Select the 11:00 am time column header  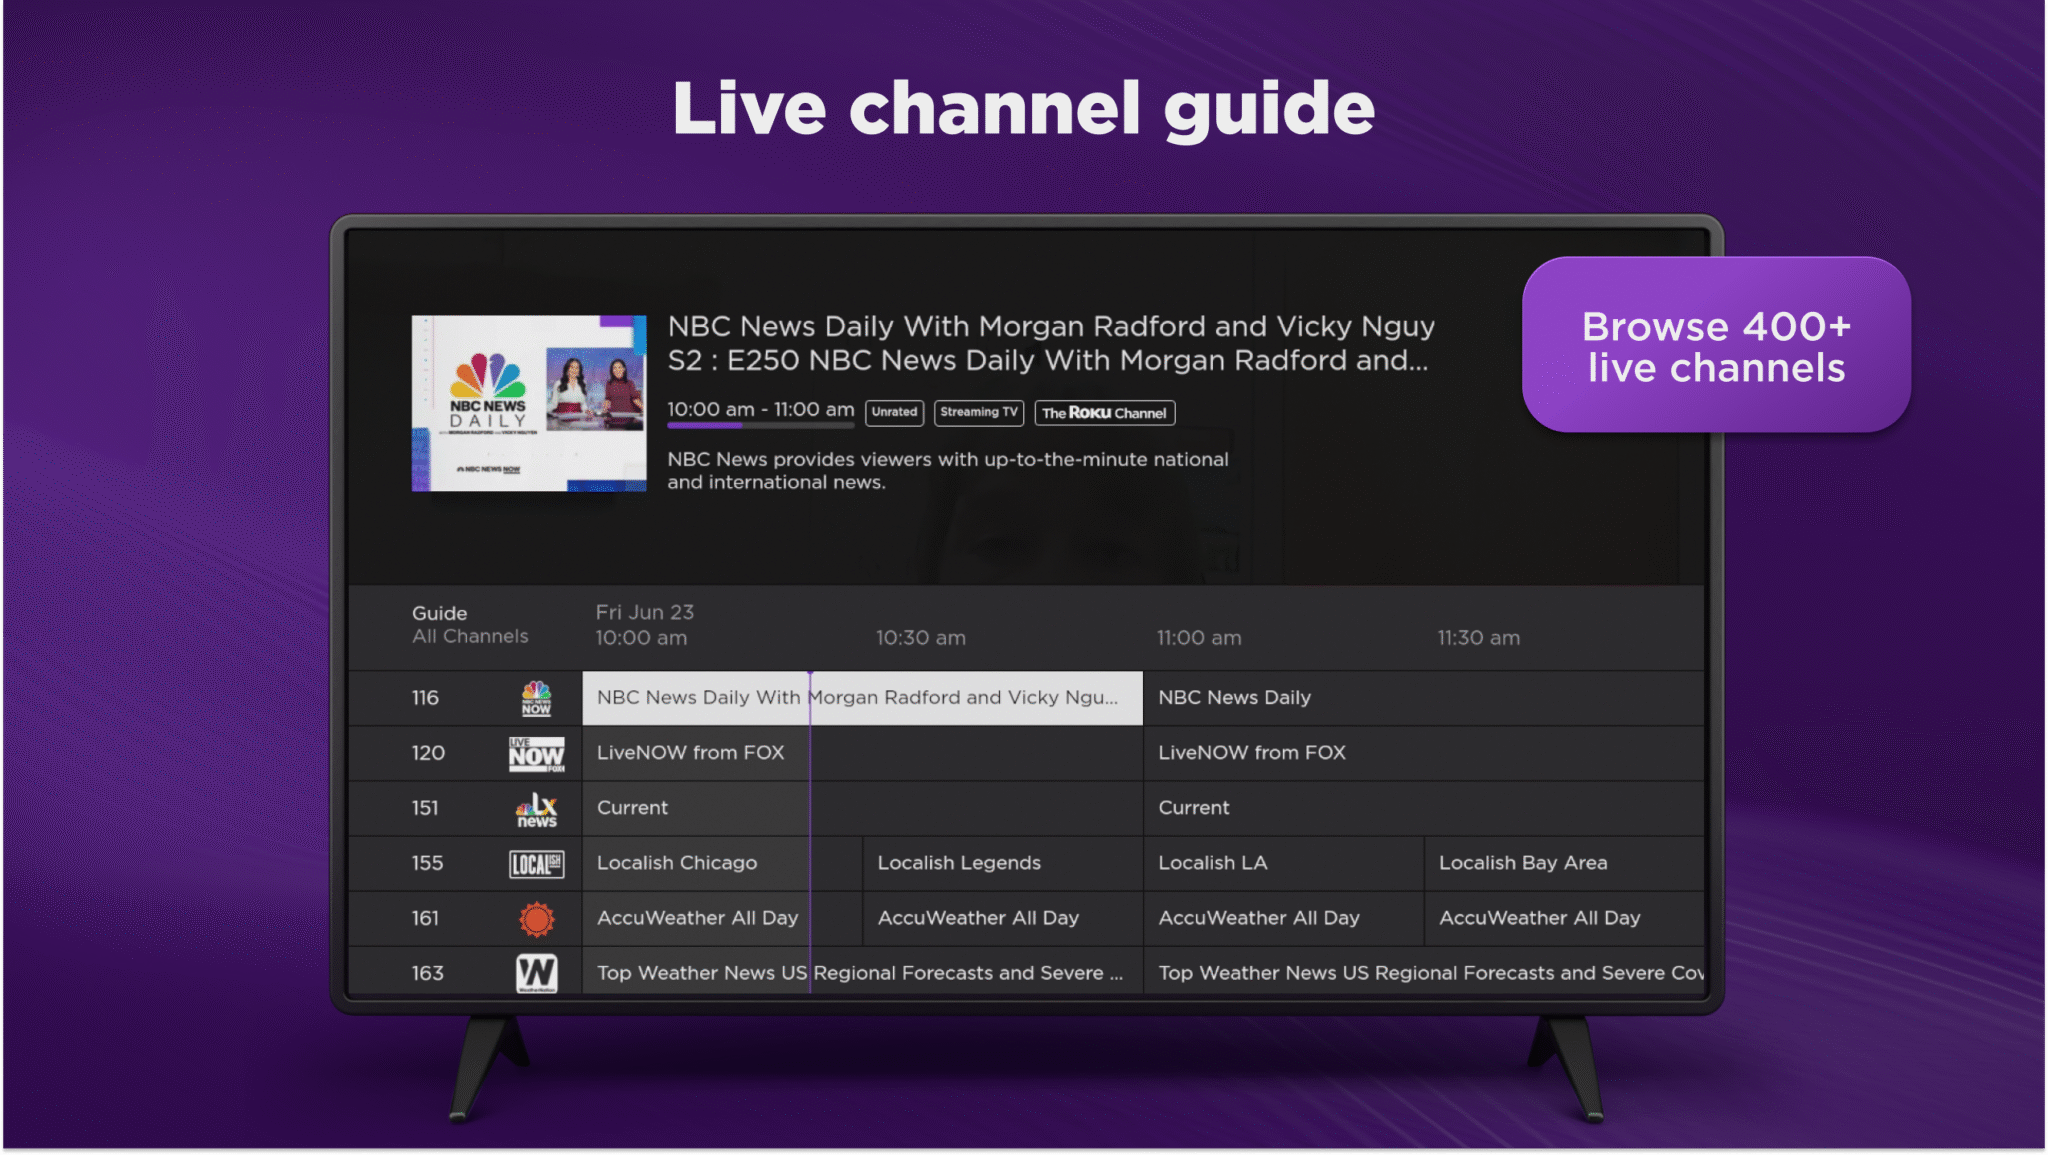click(x=1198, y=637)
